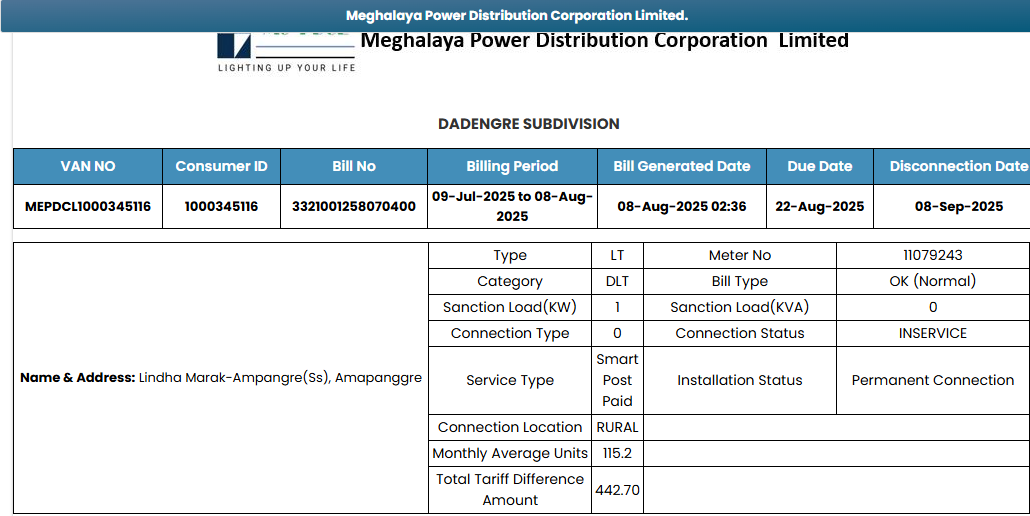This screenshot has height=516, width=1030.
Task: Click the MePDCL logo with Lighting Up Your Life tagline
Action: point(286,53)
